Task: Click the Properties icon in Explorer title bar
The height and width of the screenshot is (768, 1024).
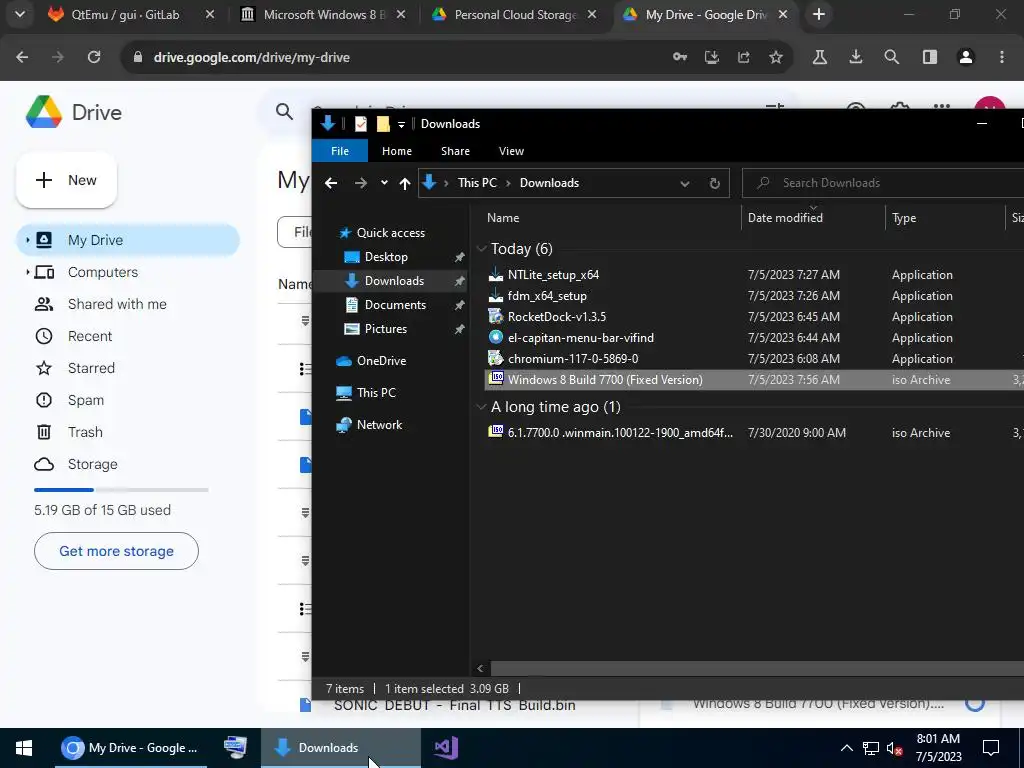Action: (x=360, y=124)
